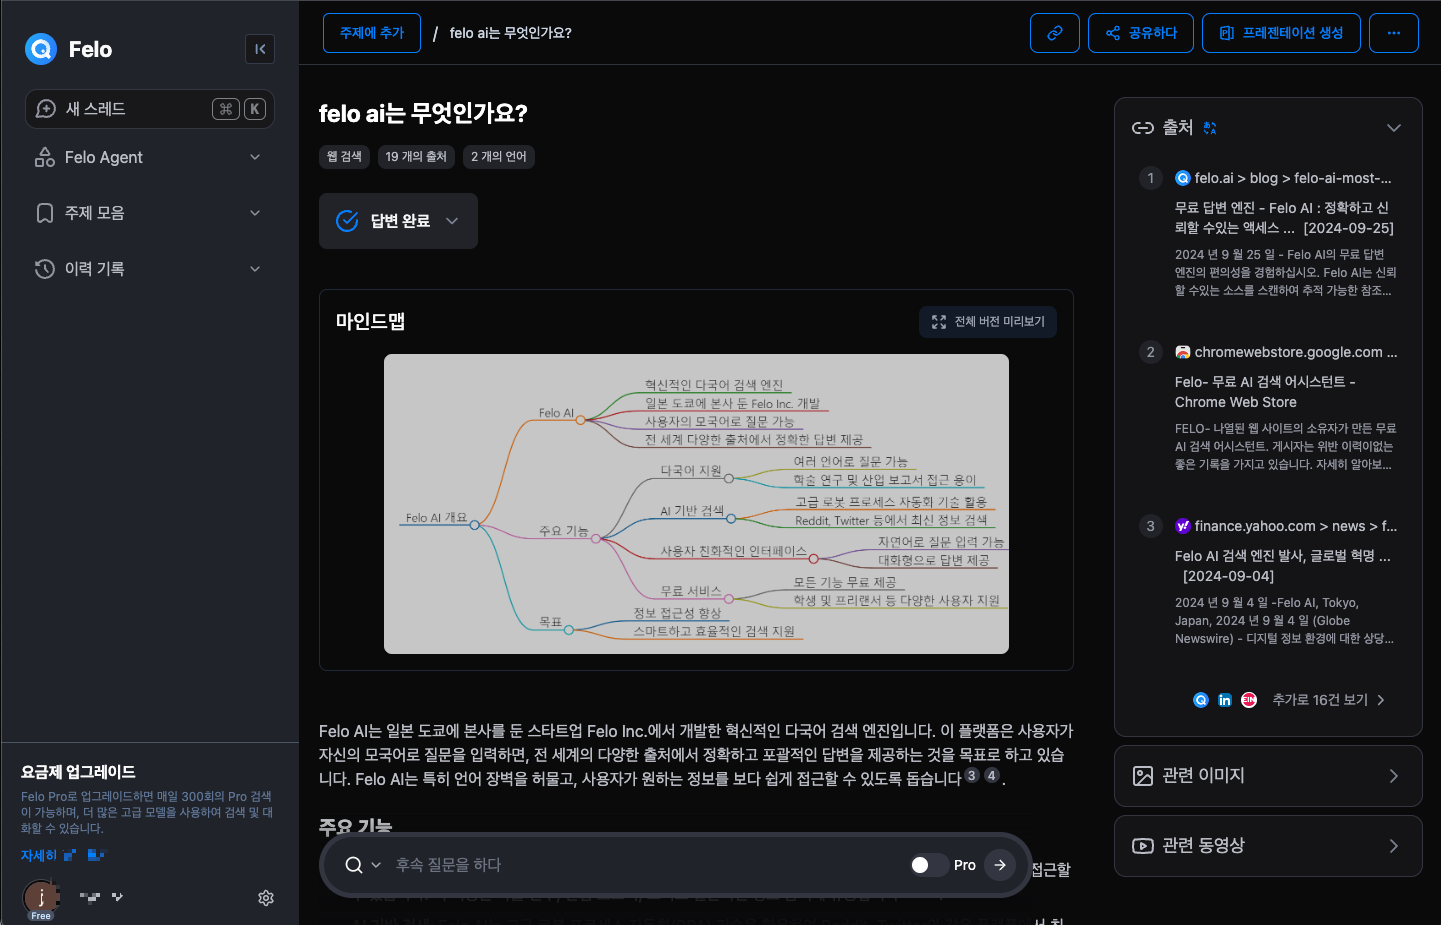Toggle the Pro search switch
This screenshot has height=925, width=1441.
tap(929, 865)
